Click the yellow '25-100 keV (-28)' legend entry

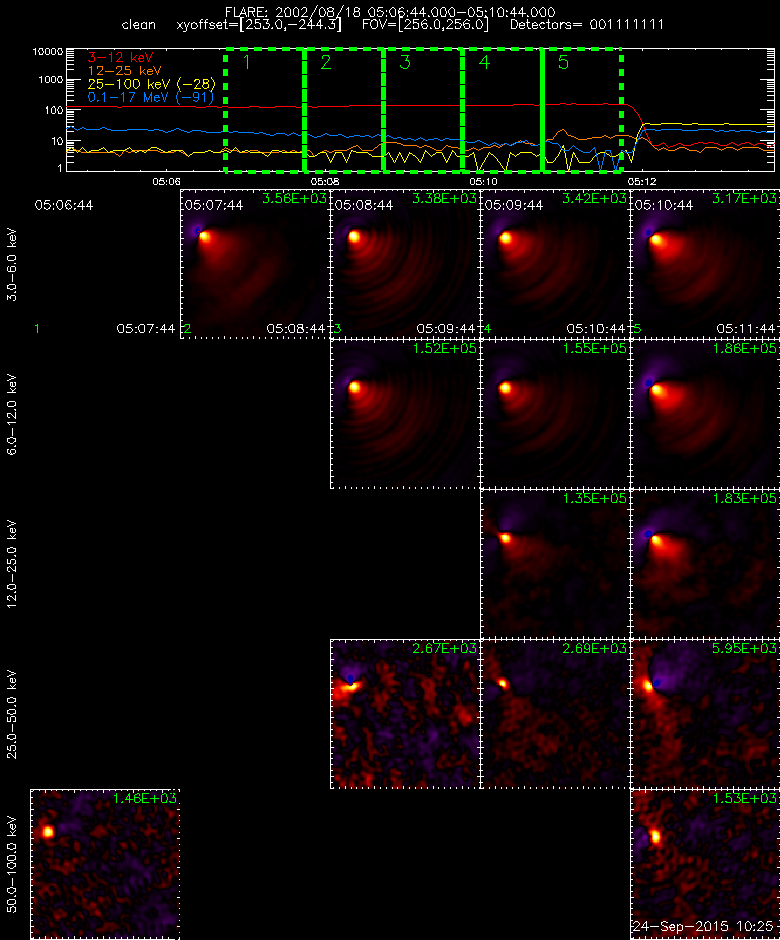[152, 84]
